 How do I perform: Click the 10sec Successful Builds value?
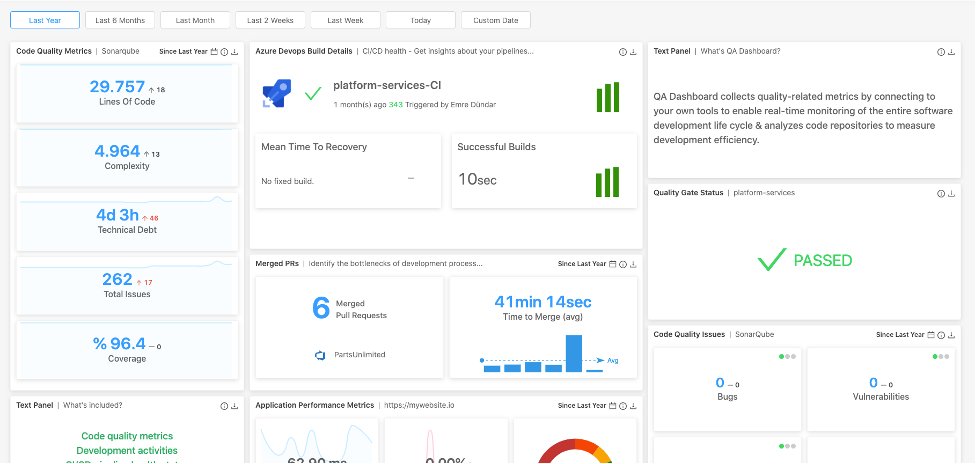pos(477,179)
